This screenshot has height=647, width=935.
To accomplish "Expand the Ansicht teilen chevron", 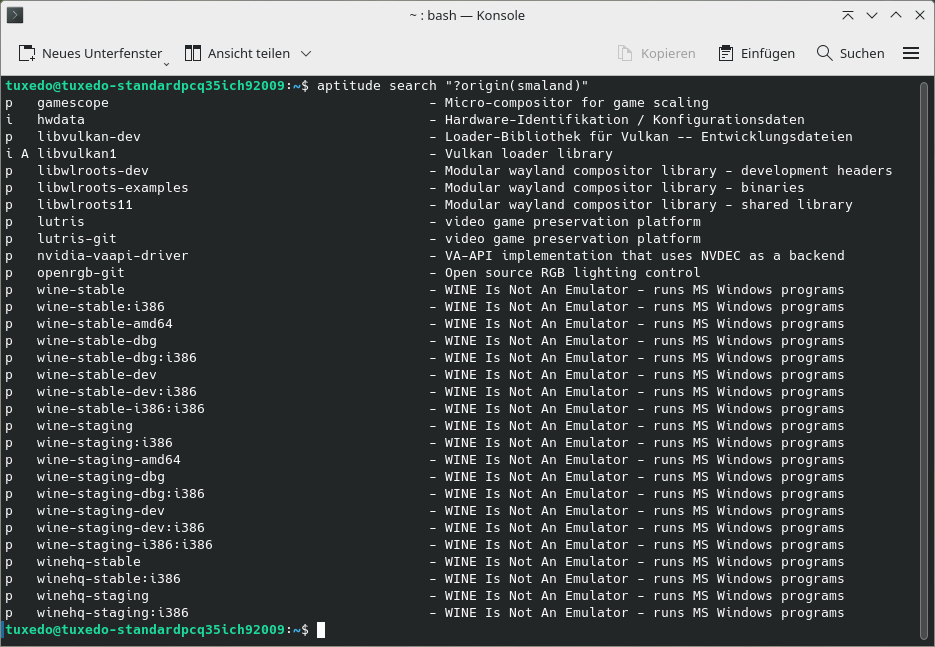I will click(306, 54).
